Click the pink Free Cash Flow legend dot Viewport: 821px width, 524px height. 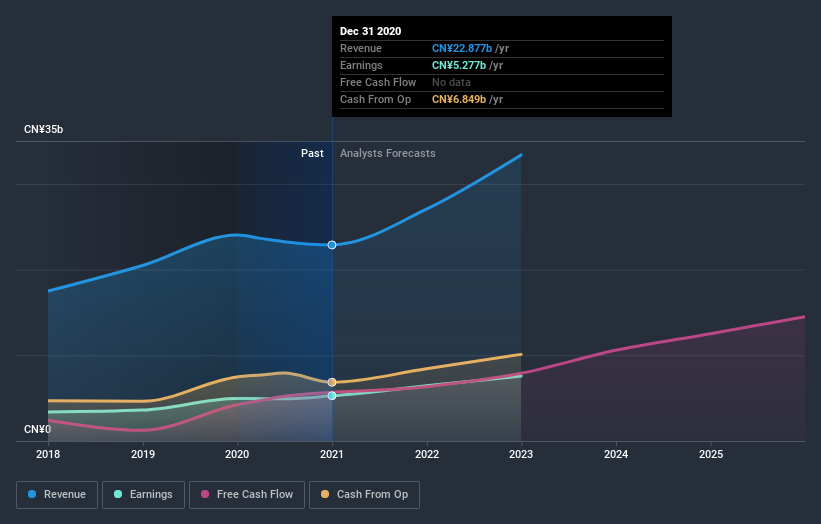pyautogui.click(x=205, y=494)
